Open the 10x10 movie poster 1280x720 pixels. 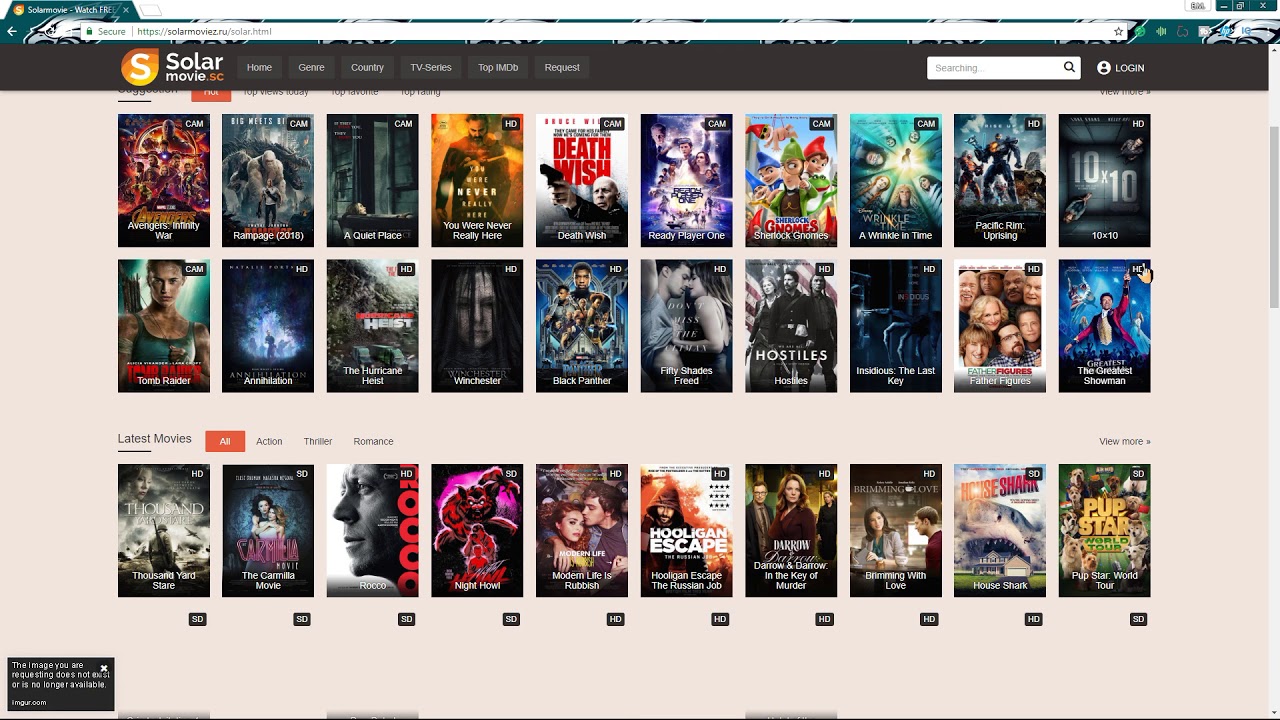pyautogui.click(x=1105, y=180)
